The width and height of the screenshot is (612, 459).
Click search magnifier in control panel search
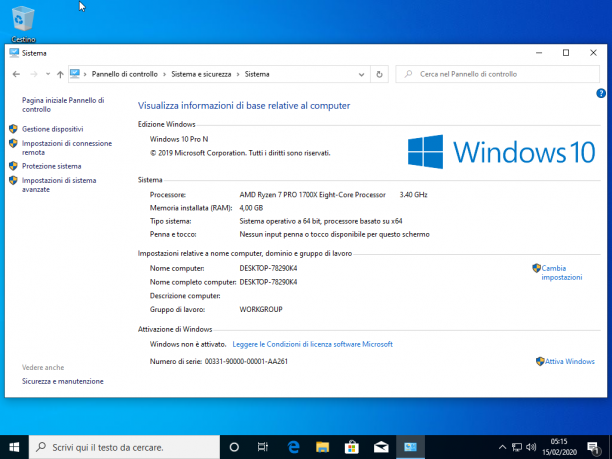click(408, 74)
